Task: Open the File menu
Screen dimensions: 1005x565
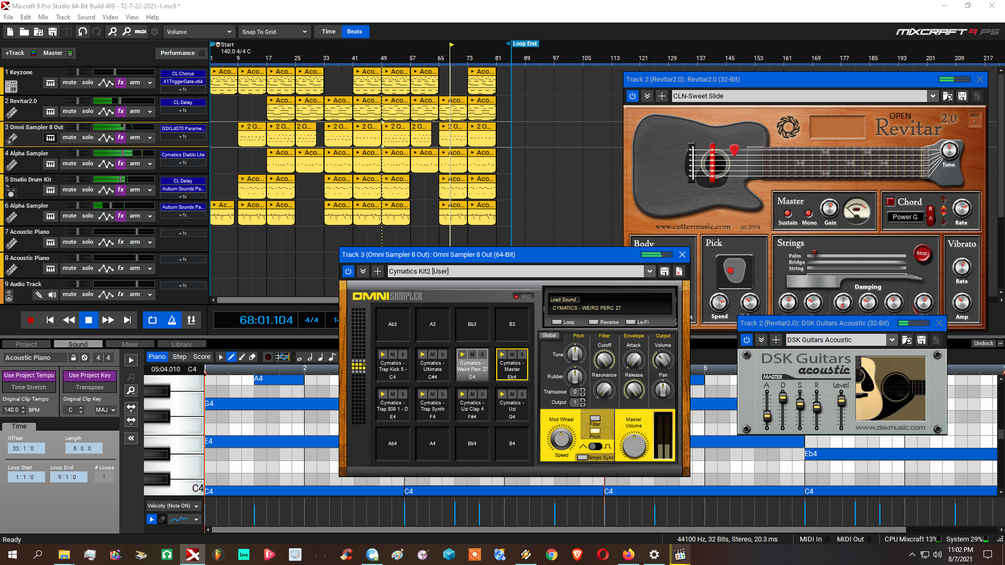Action: (8, 17)
